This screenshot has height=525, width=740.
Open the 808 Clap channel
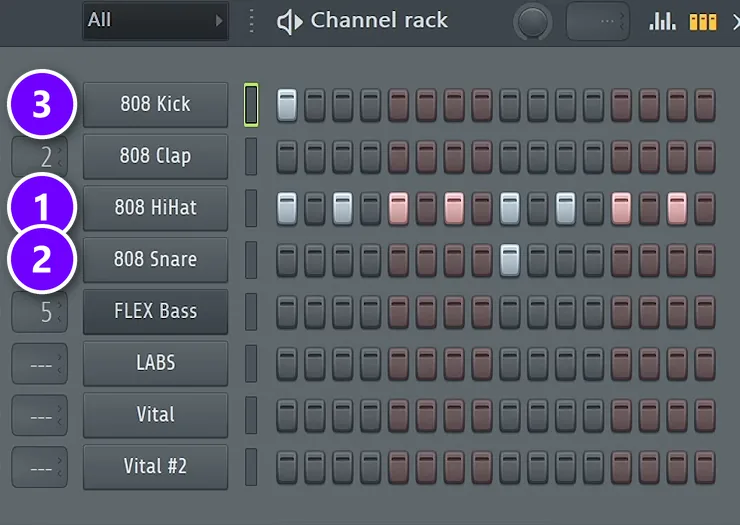pos(155,156)
